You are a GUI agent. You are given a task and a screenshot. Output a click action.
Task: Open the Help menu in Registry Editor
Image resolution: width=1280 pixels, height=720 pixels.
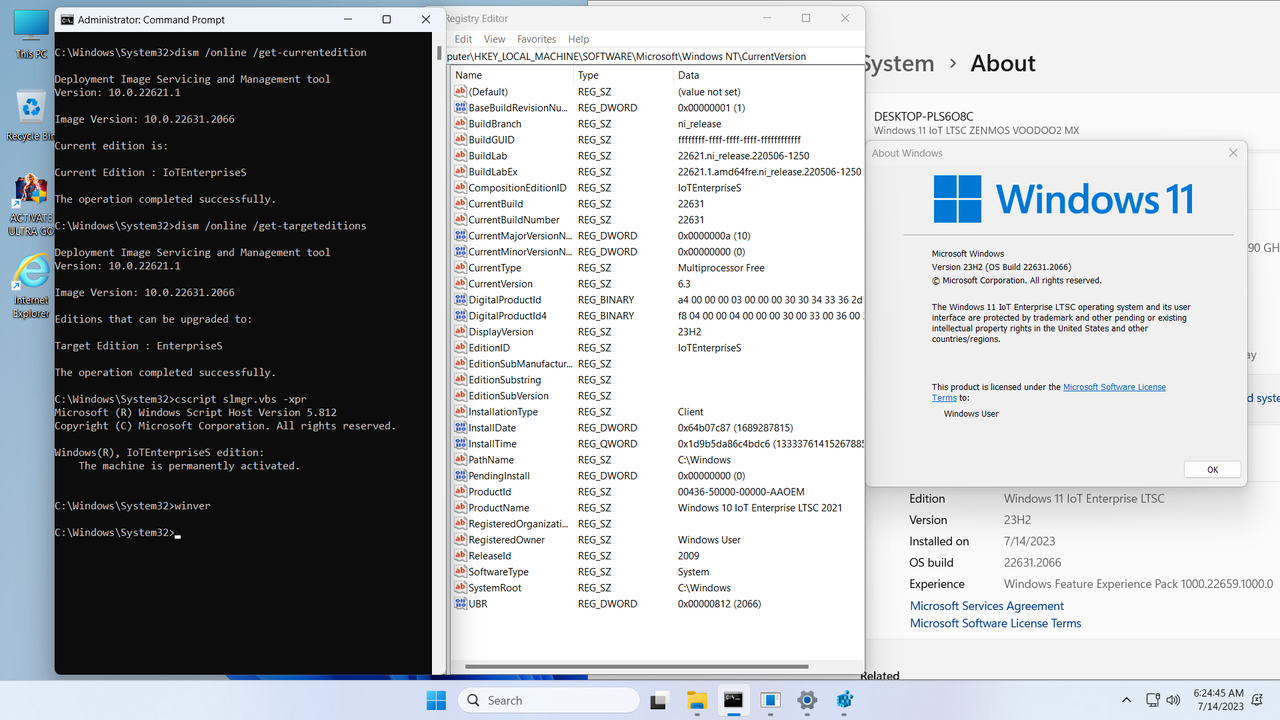coord(578,39)
